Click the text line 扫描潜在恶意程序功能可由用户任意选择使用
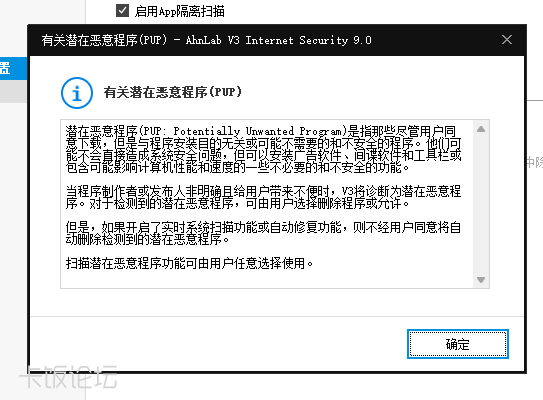 pos(189,263)
